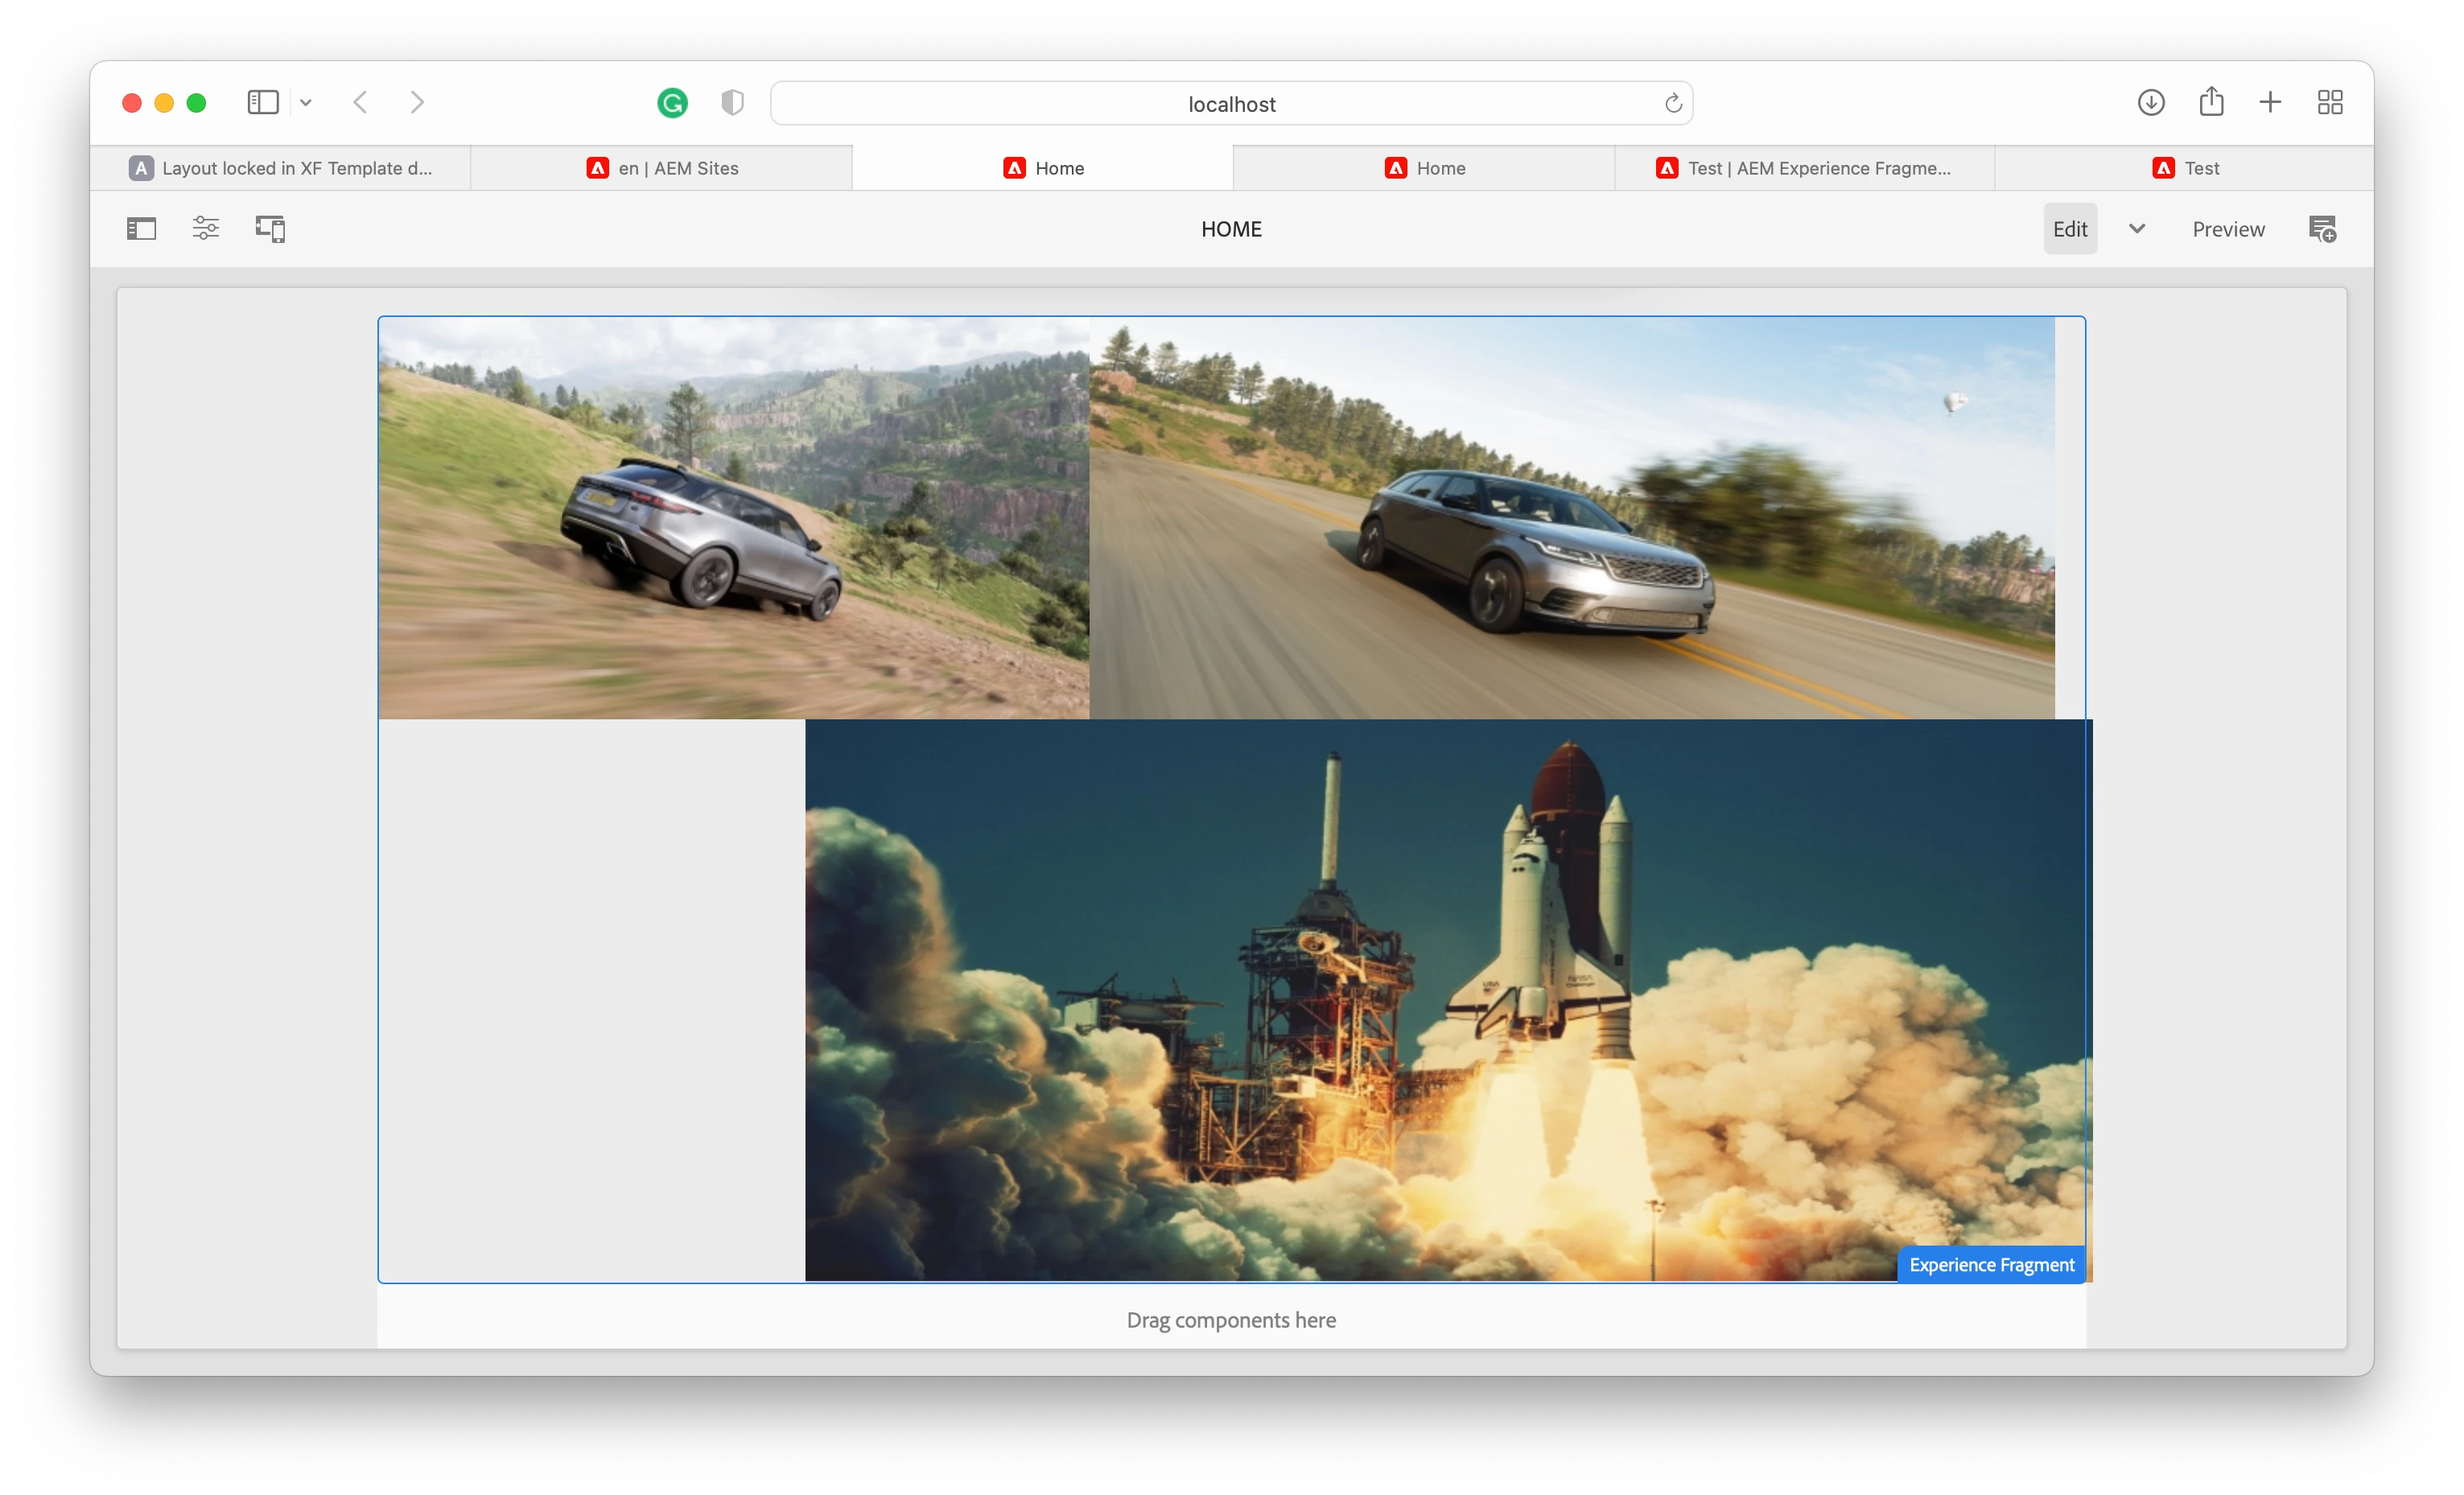Toggle Safari sidebar visibility

263,103
